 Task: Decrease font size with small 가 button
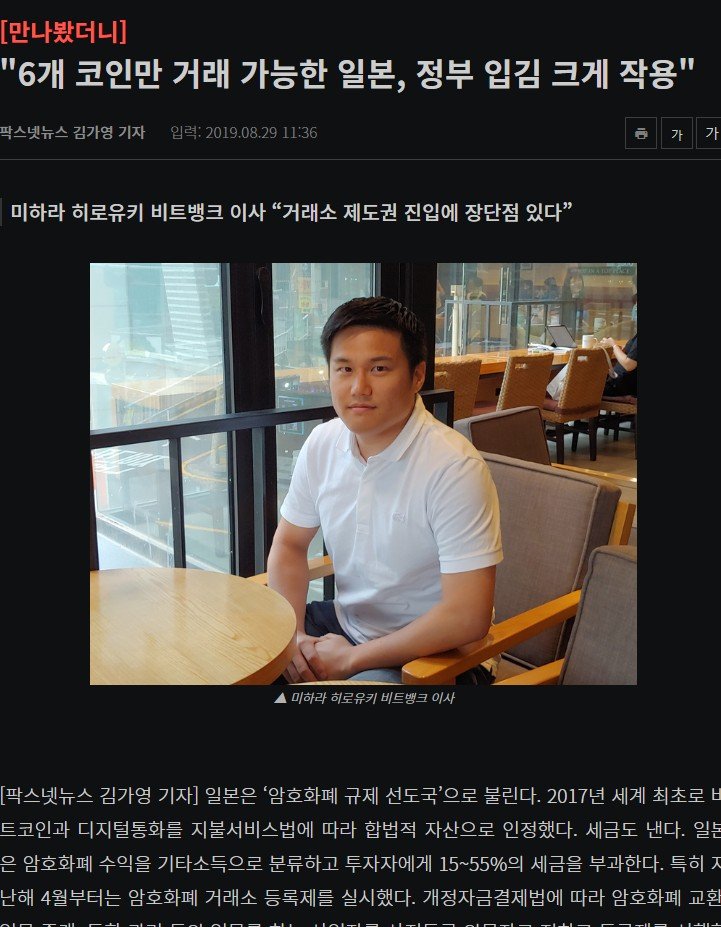coord(677,133)
